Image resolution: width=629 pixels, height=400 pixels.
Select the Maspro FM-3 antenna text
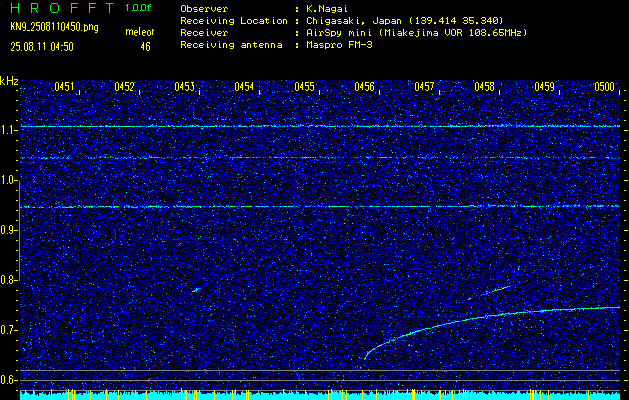point(339,45)
